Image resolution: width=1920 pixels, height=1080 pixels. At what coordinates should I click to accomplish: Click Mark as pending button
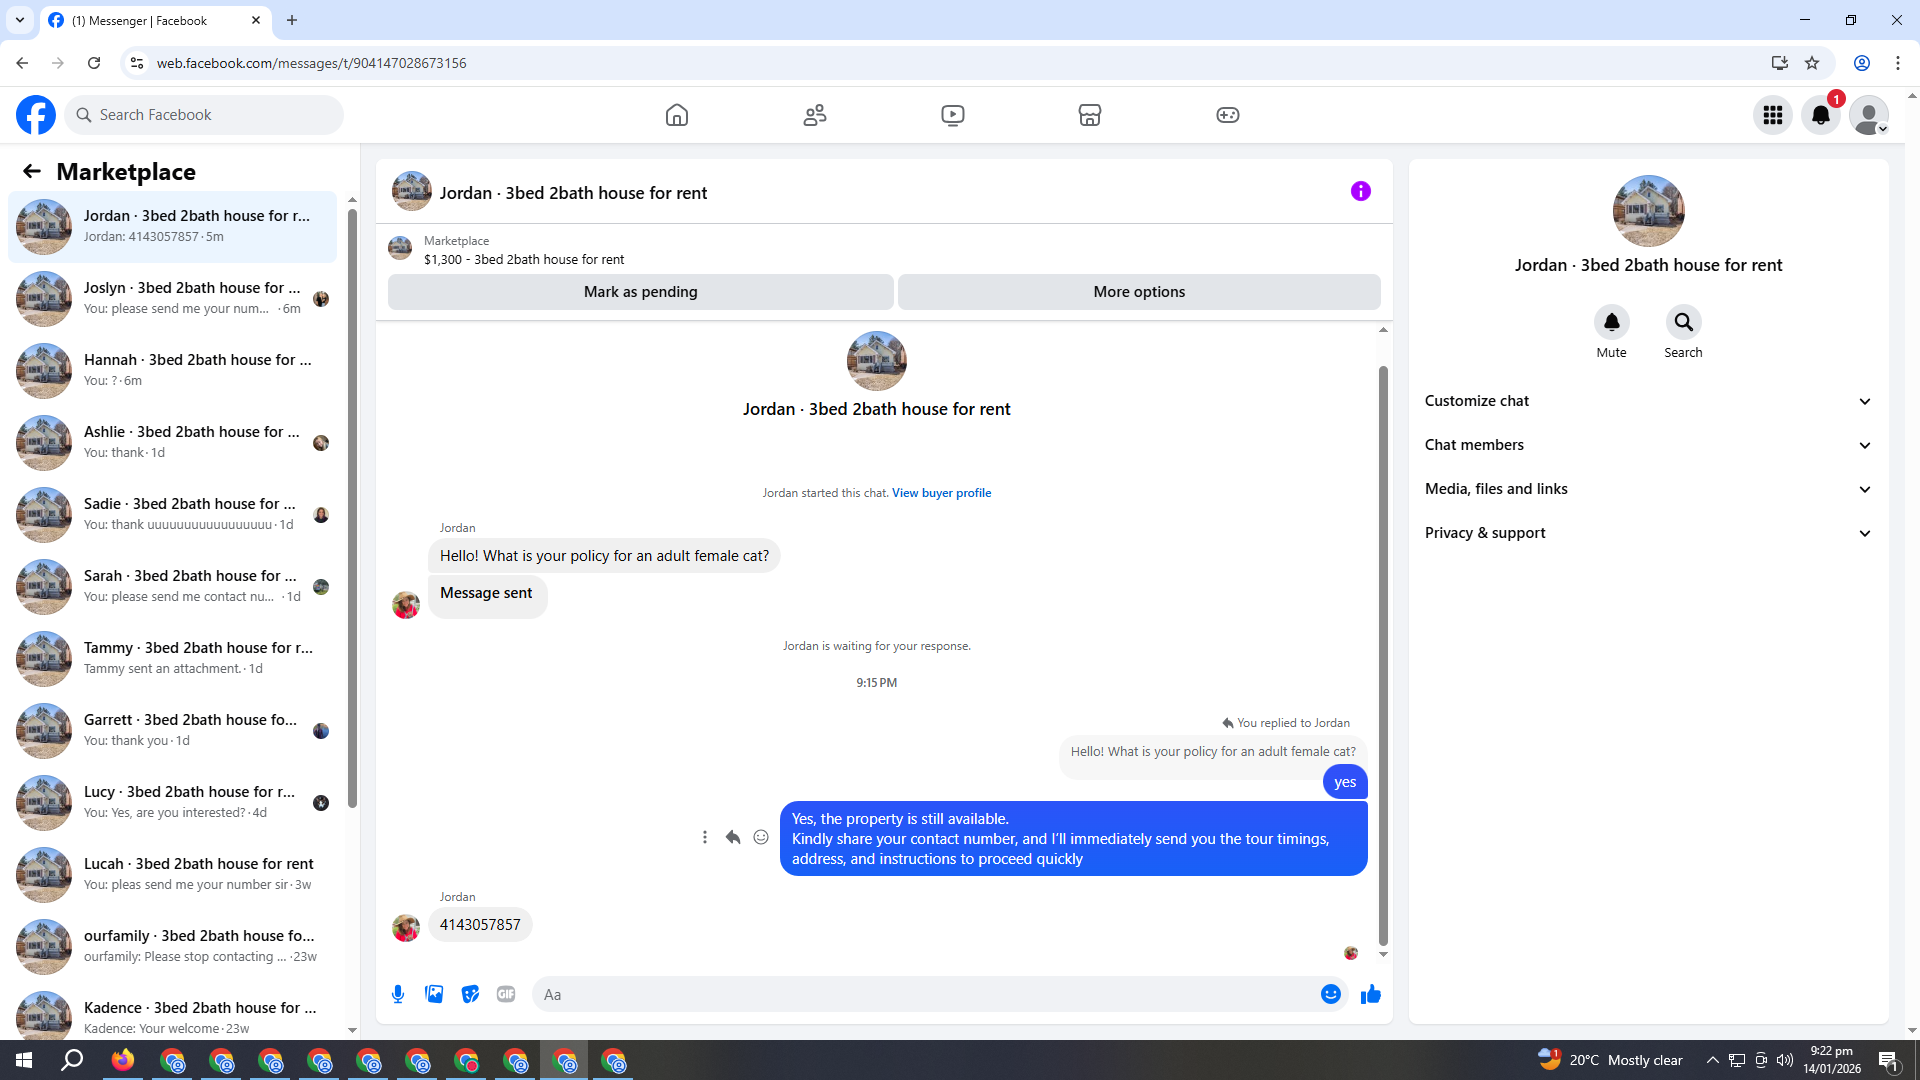[x=640, y=292]
